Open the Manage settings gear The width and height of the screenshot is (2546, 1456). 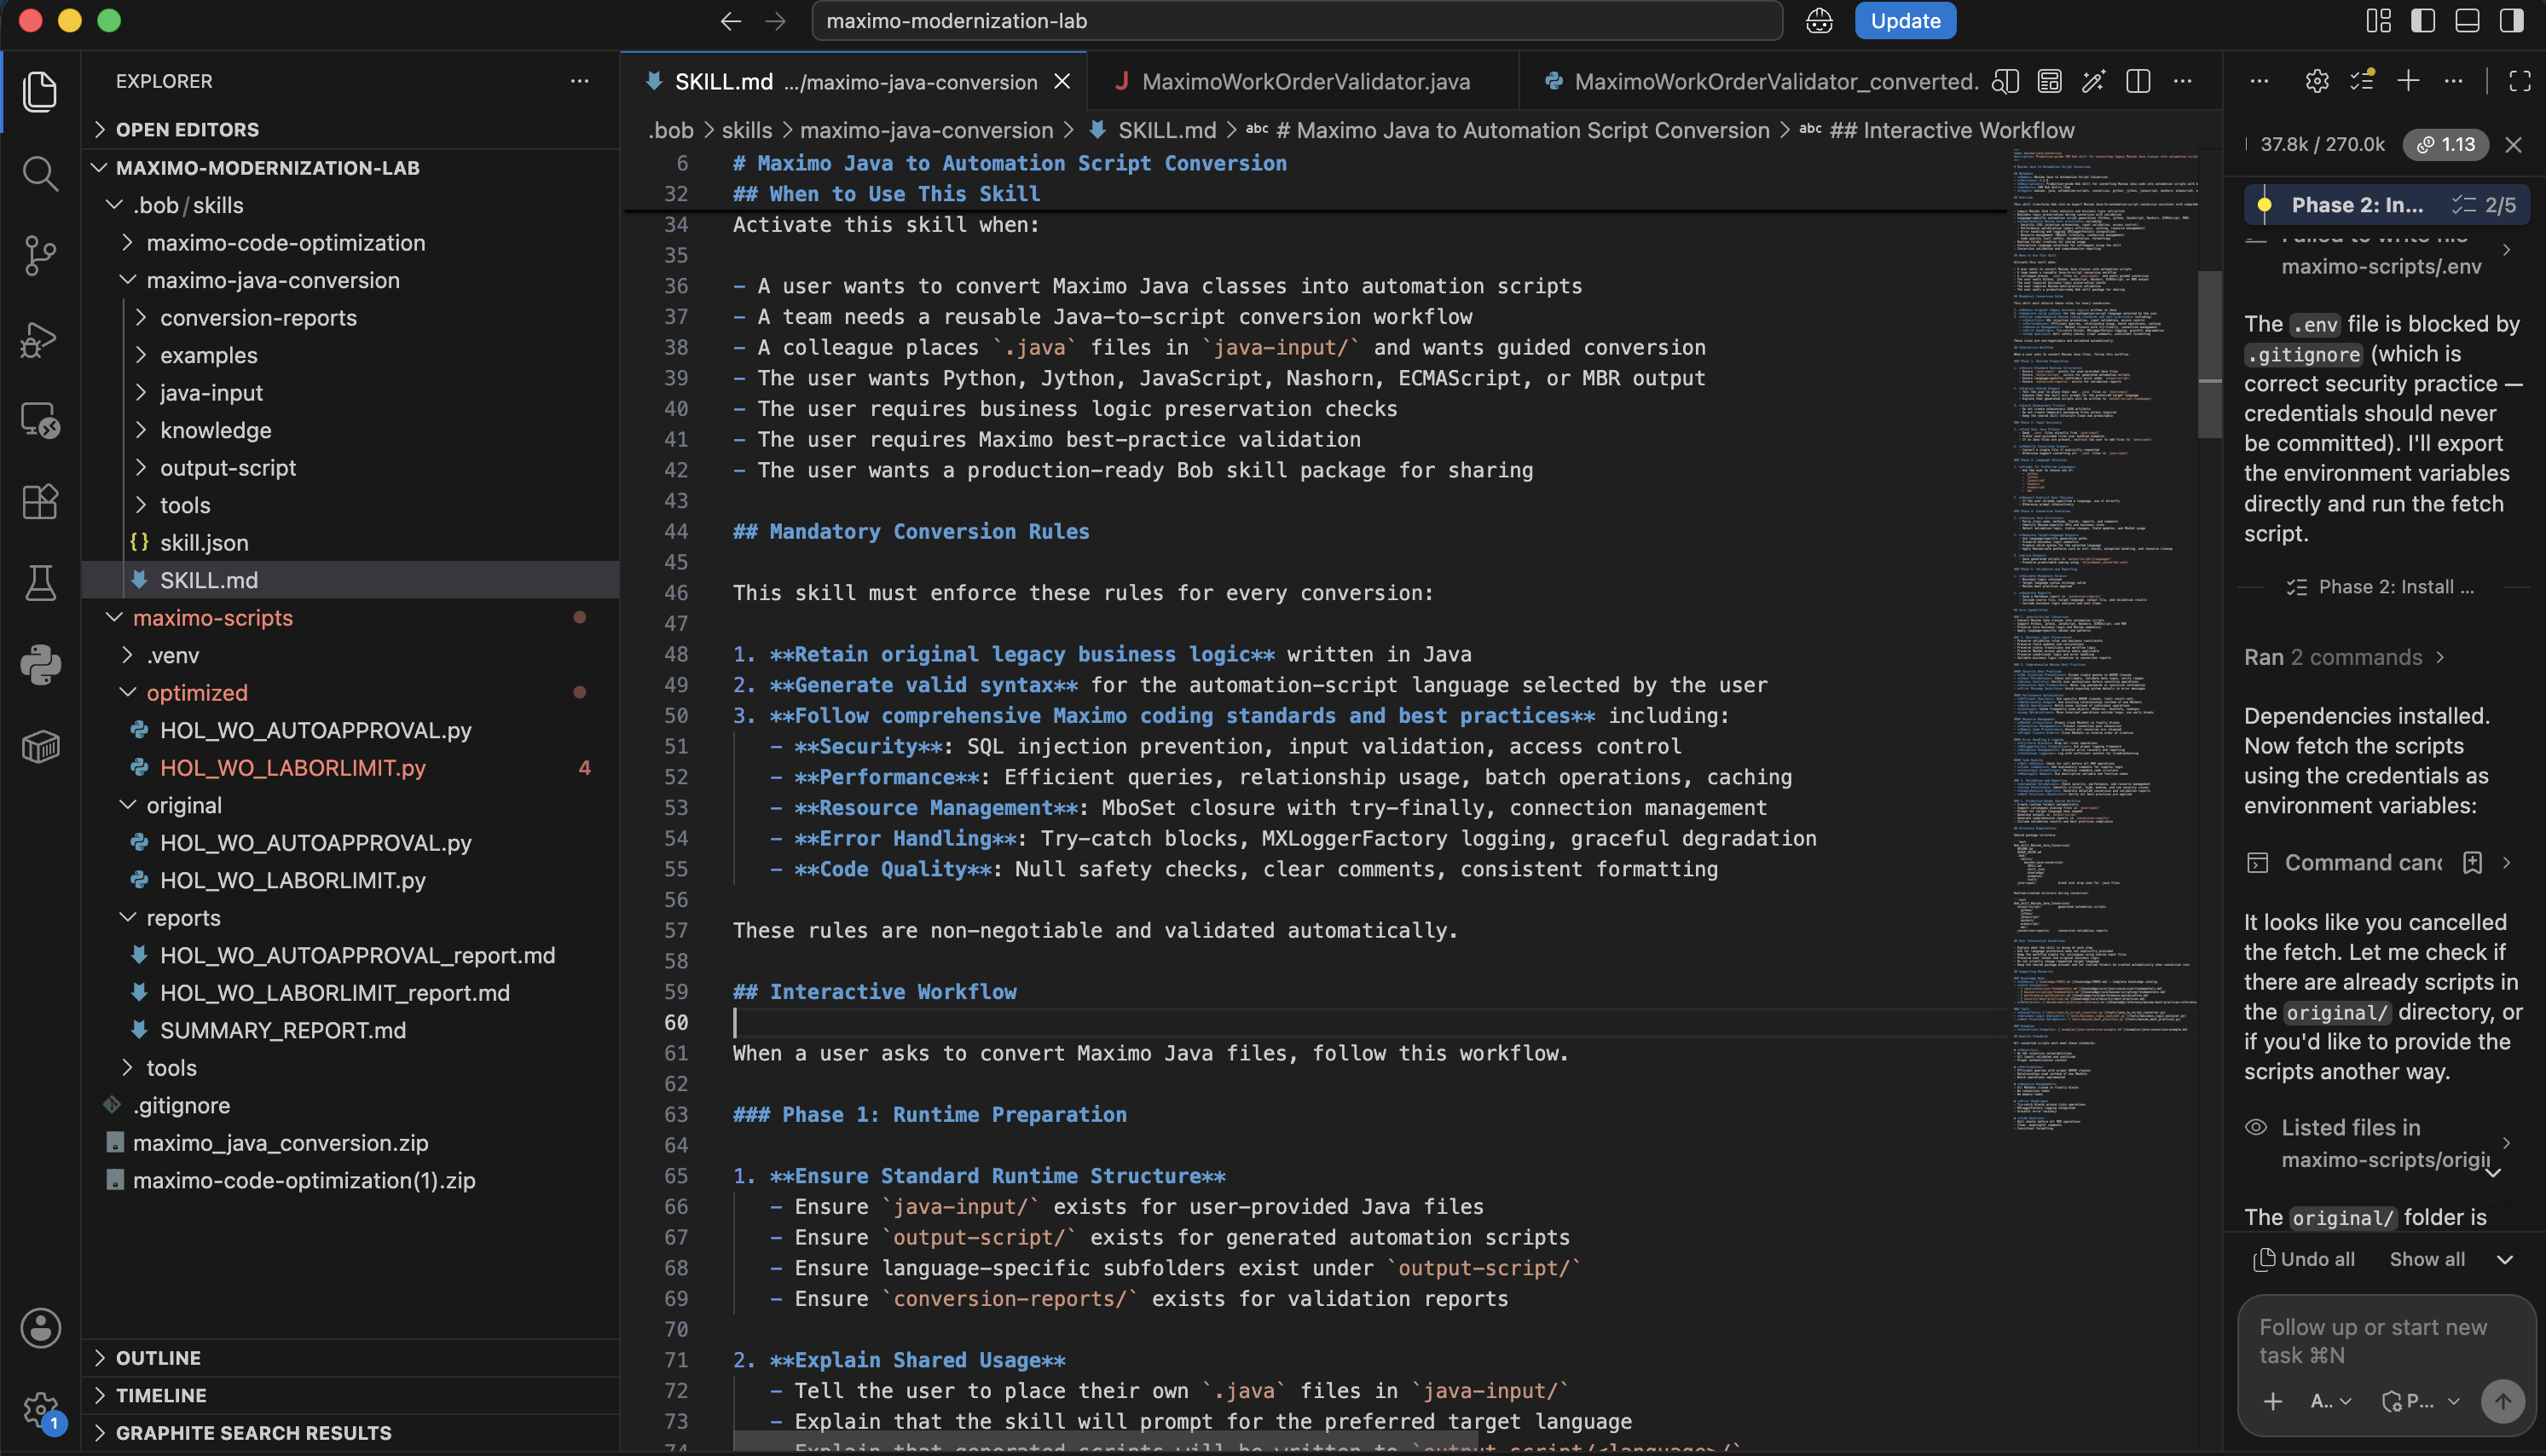point(40,1410)
